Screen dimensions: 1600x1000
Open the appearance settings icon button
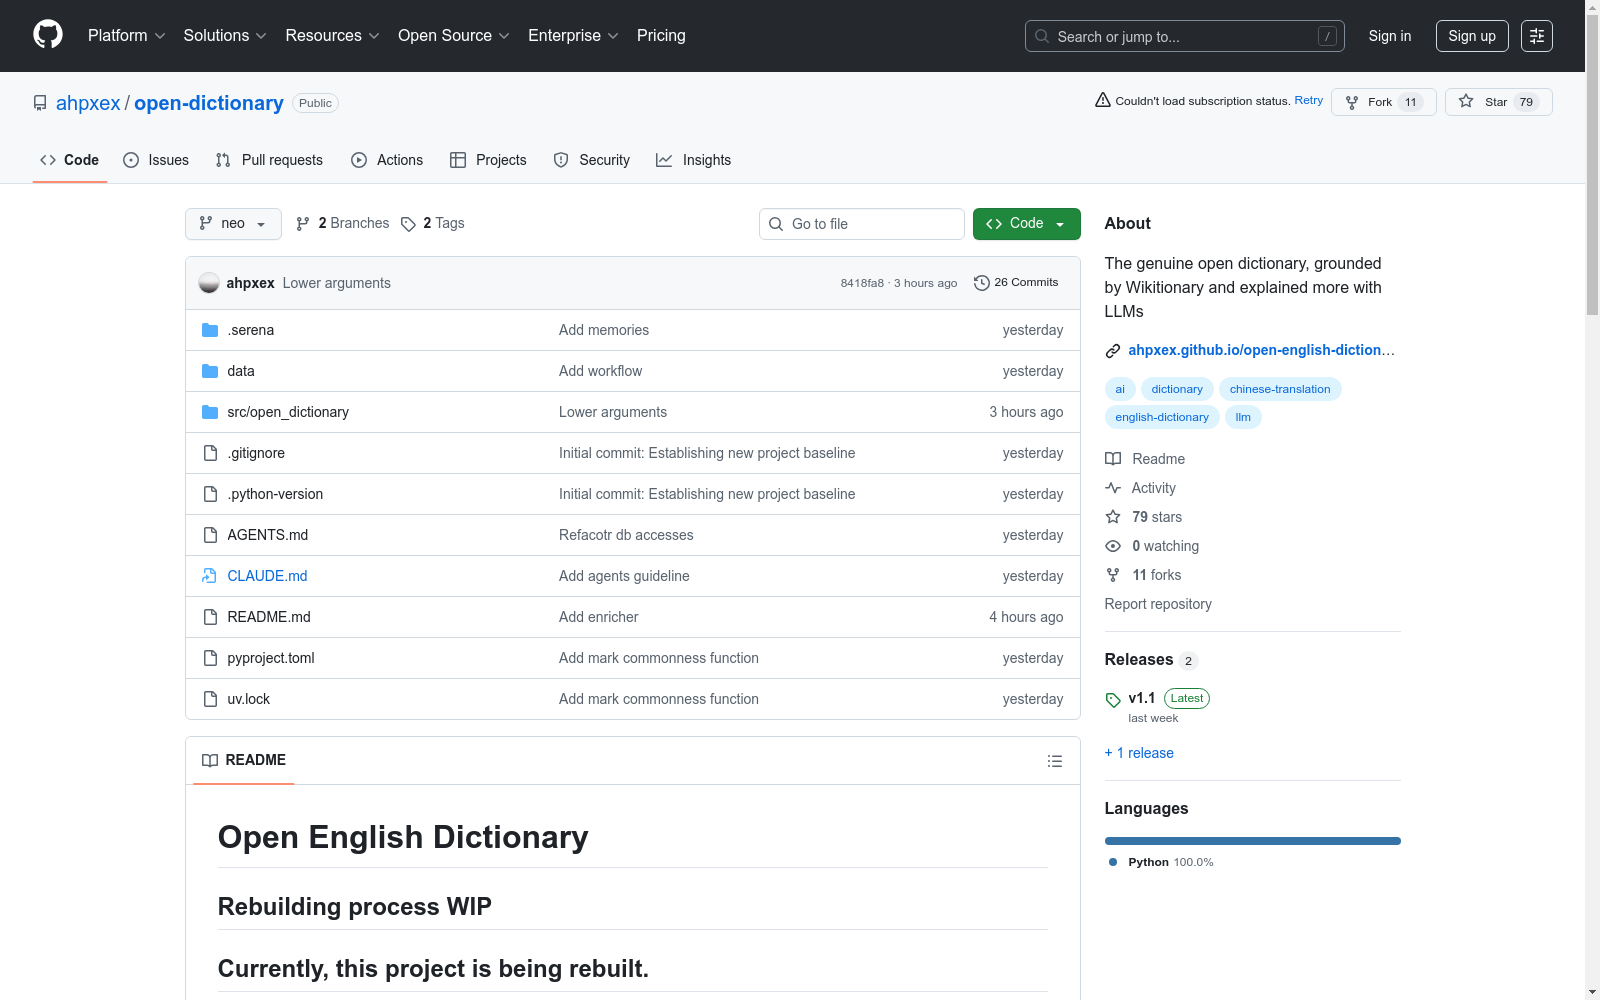coord(1537,36)
